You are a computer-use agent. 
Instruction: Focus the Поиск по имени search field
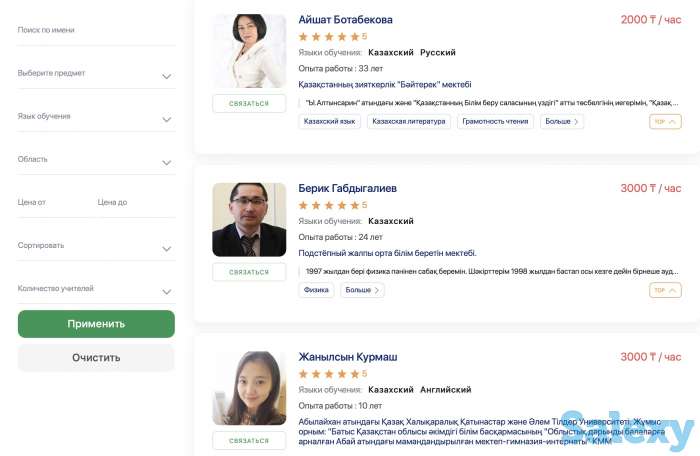pos(95,30)
